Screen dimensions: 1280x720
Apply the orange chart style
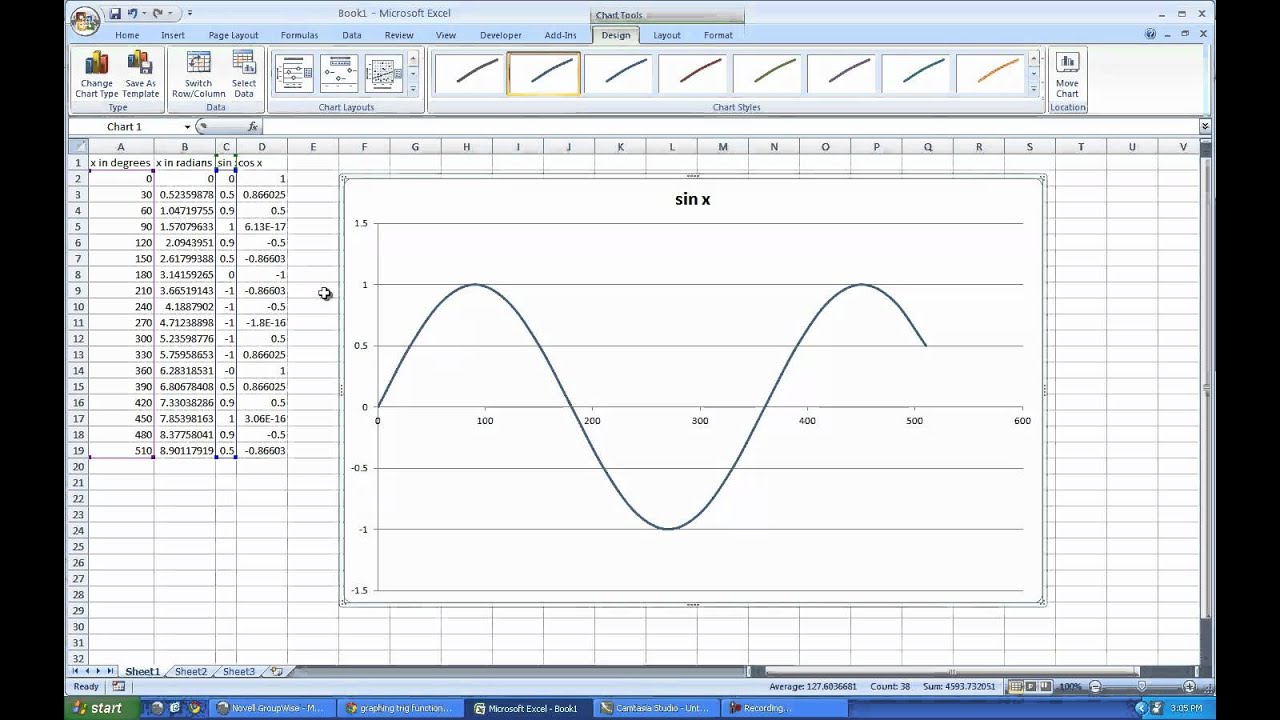point(992,74)
